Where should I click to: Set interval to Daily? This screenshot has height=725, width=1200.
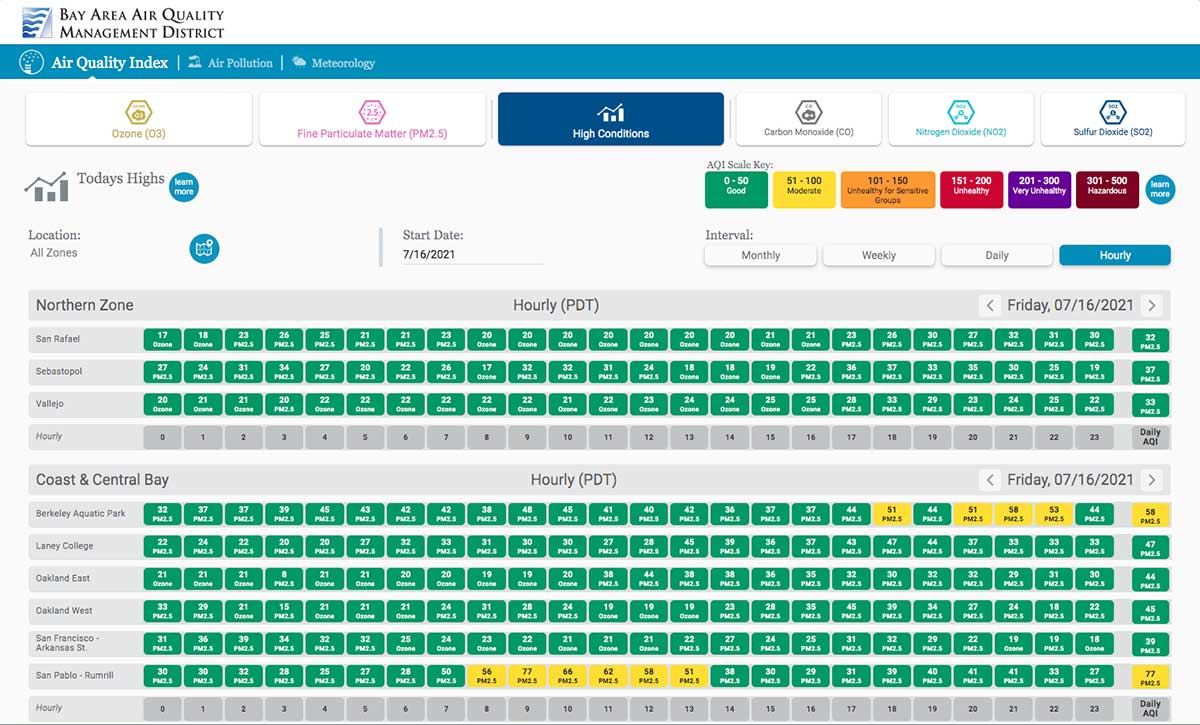click(x=997, y=255)
